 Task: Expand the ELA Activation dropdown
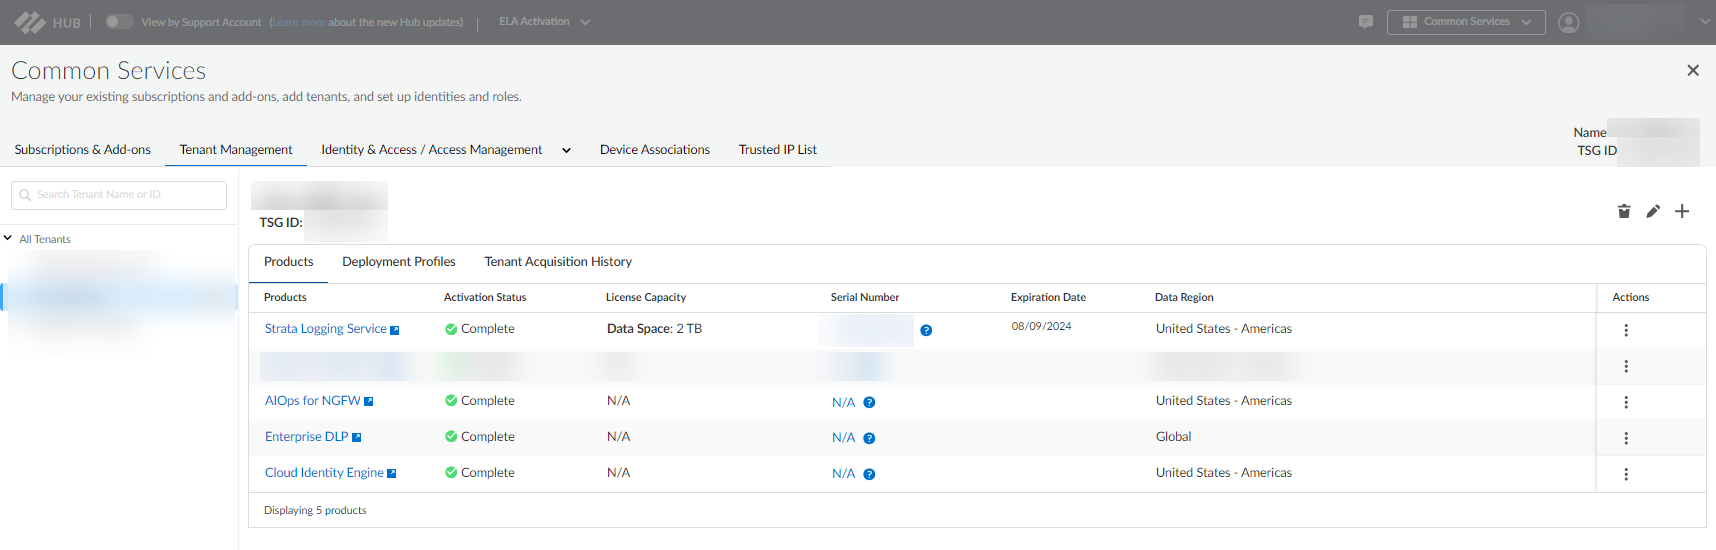(545, 22)
